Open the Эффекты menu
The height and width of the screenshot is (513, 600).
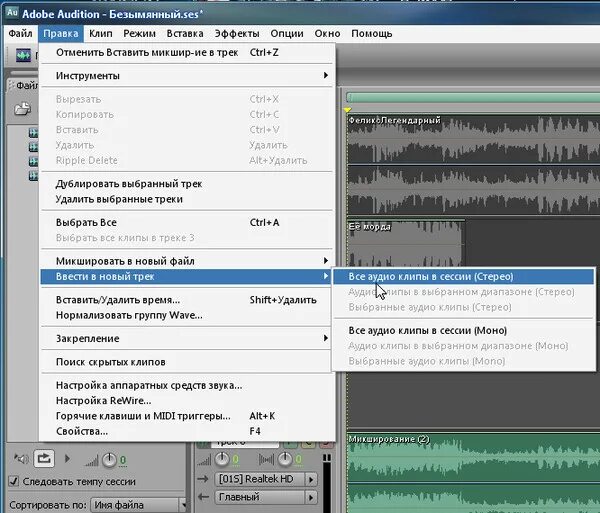(237, 34)
